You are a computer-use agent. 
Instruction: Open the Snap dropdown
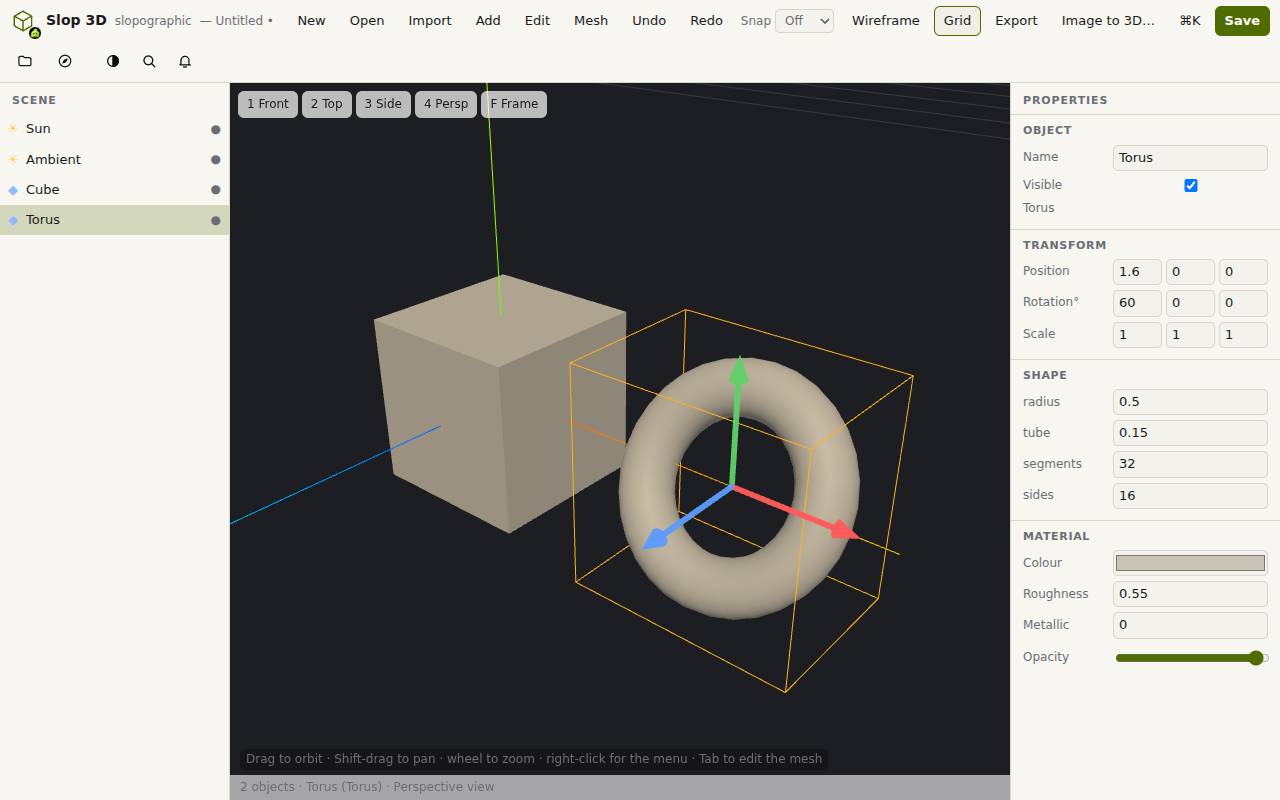(805, 20)
